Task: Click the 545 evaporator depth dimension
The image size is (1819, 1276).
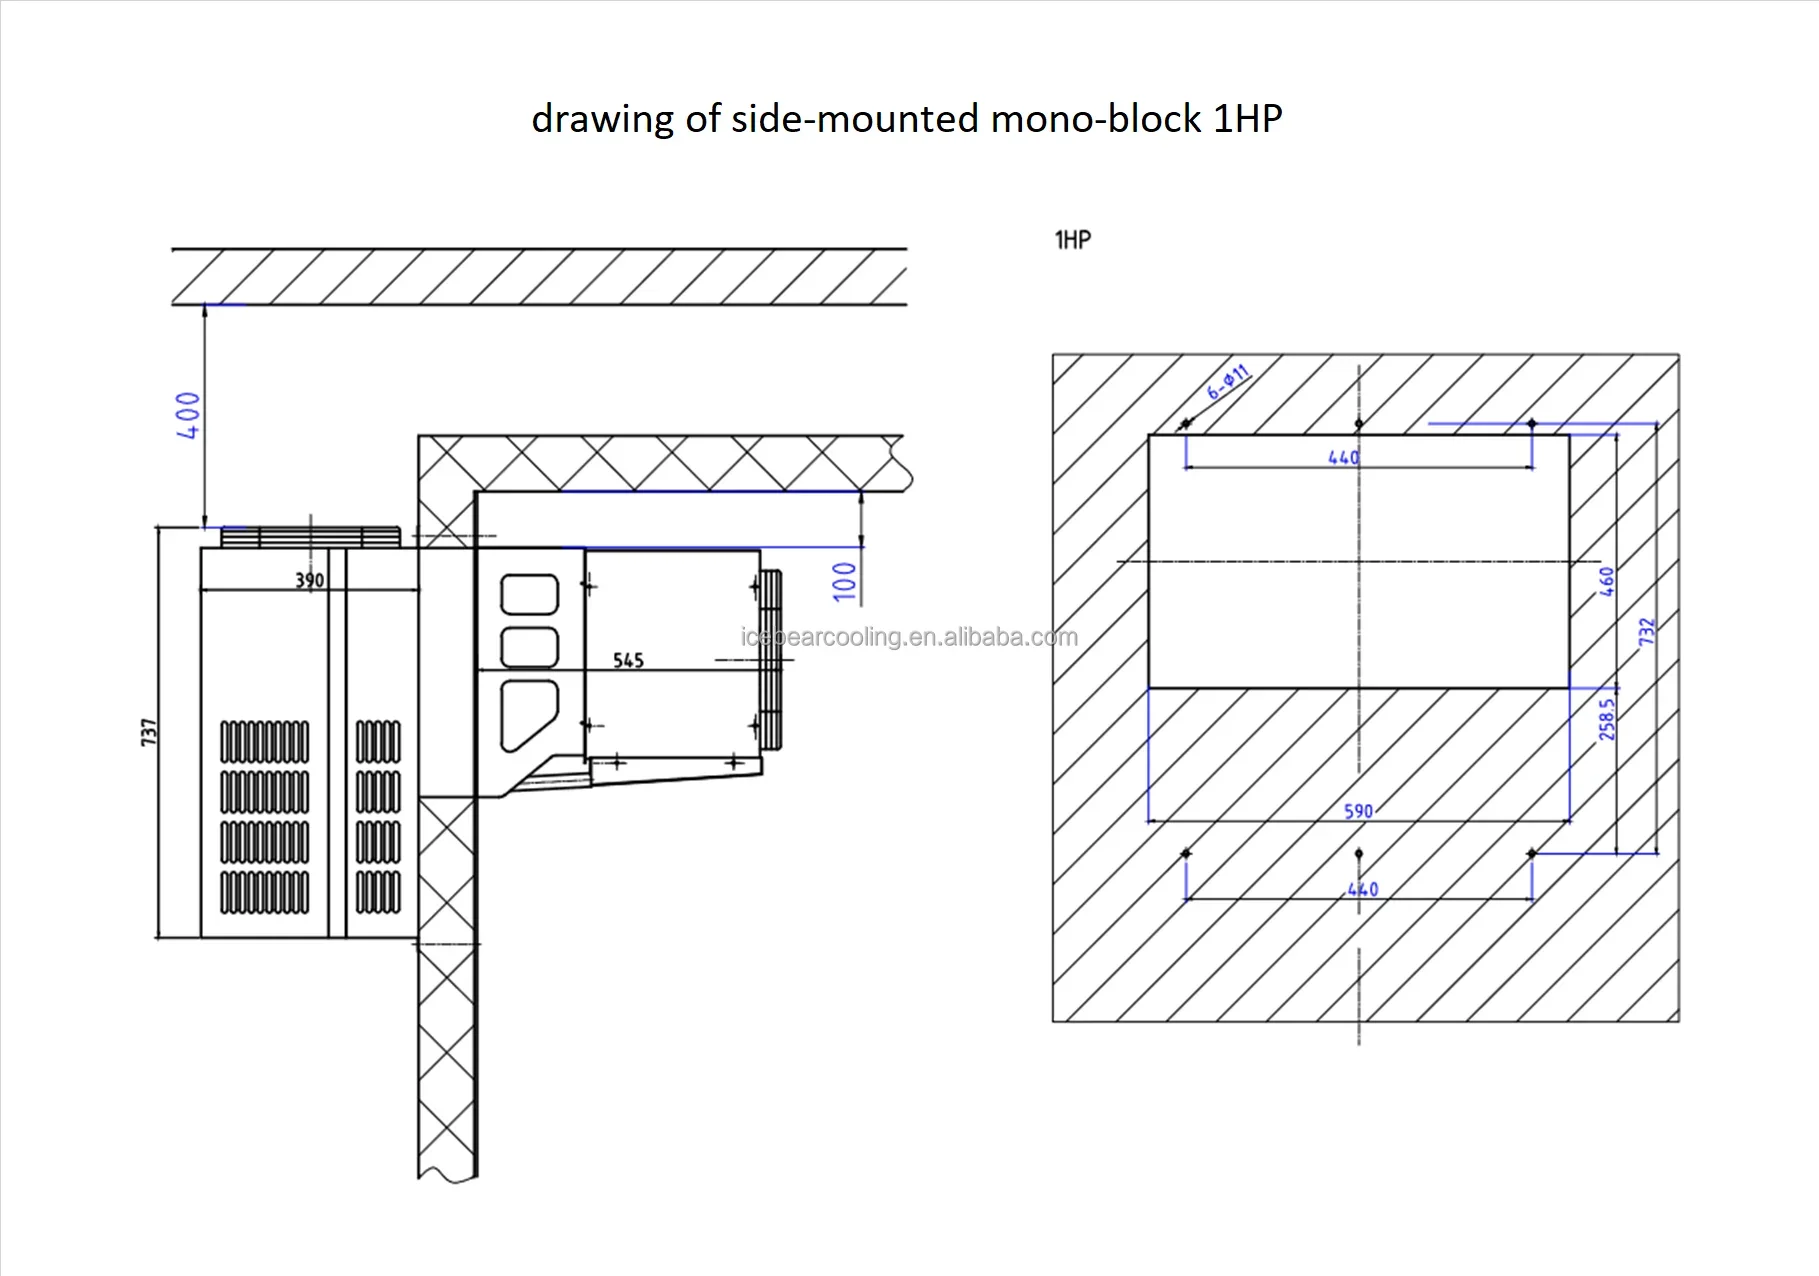Action: [628, 660]
